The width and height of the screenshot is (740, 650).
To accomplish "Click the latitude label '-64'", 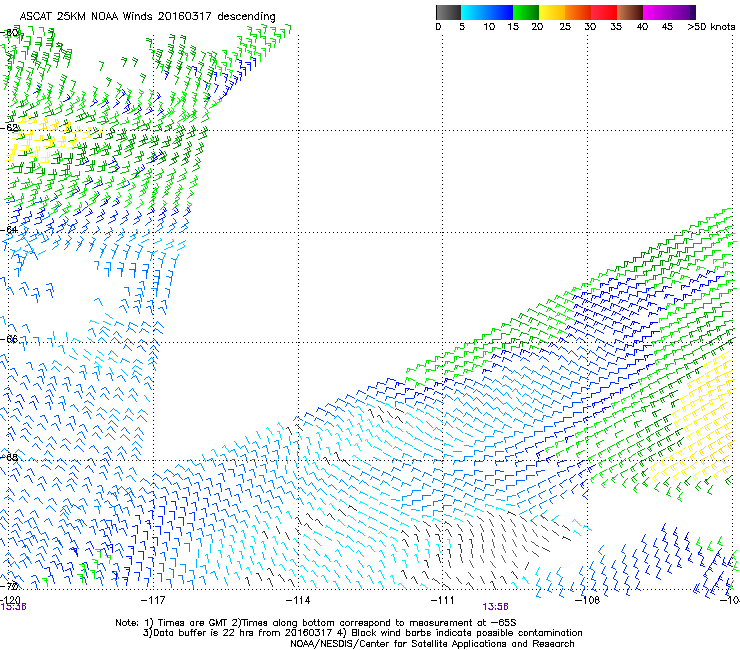I will pos(10,230).
